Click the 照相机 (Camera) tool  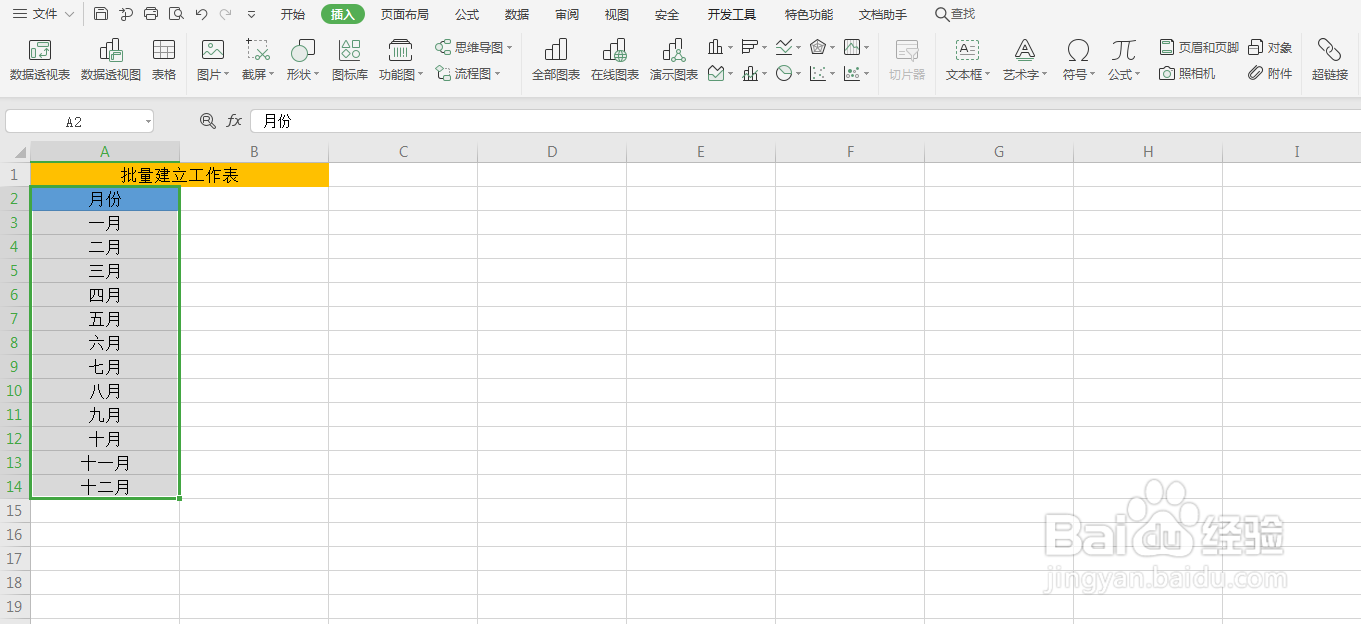click(1188, 73)
